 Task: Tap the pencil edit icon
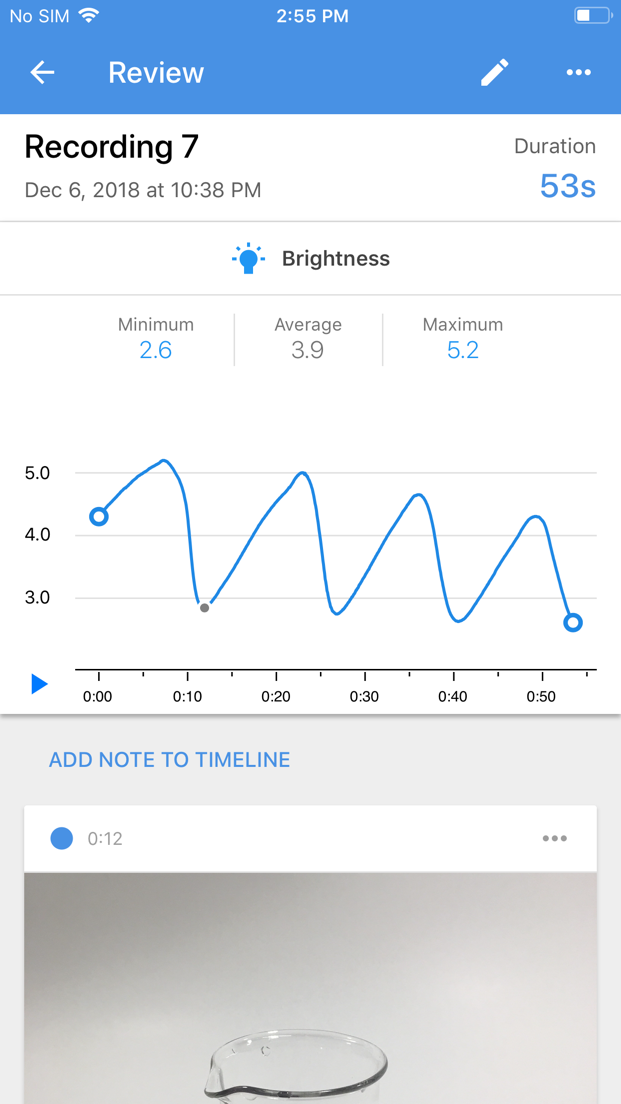pos(494,72)
